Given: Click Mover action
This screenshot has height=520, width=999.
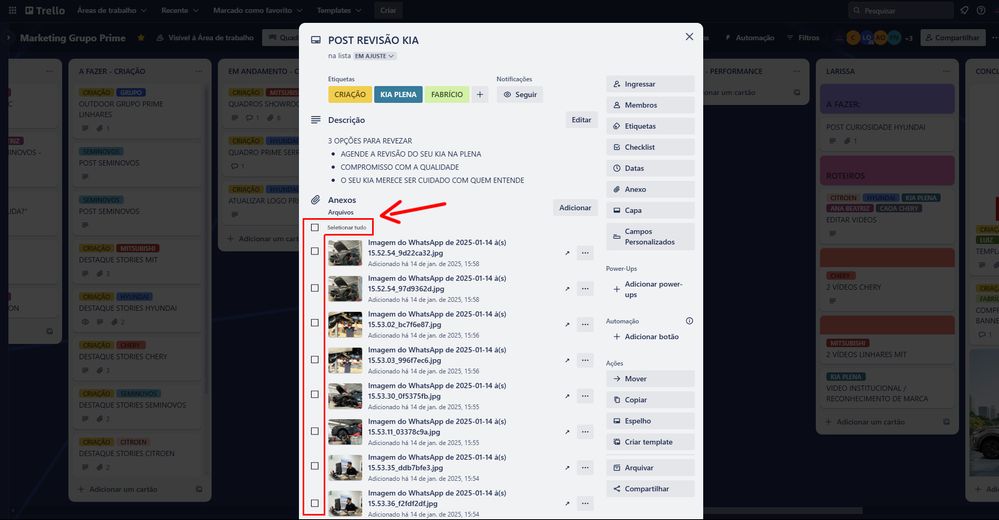Looking at the screenshot, I should (650, 379).
